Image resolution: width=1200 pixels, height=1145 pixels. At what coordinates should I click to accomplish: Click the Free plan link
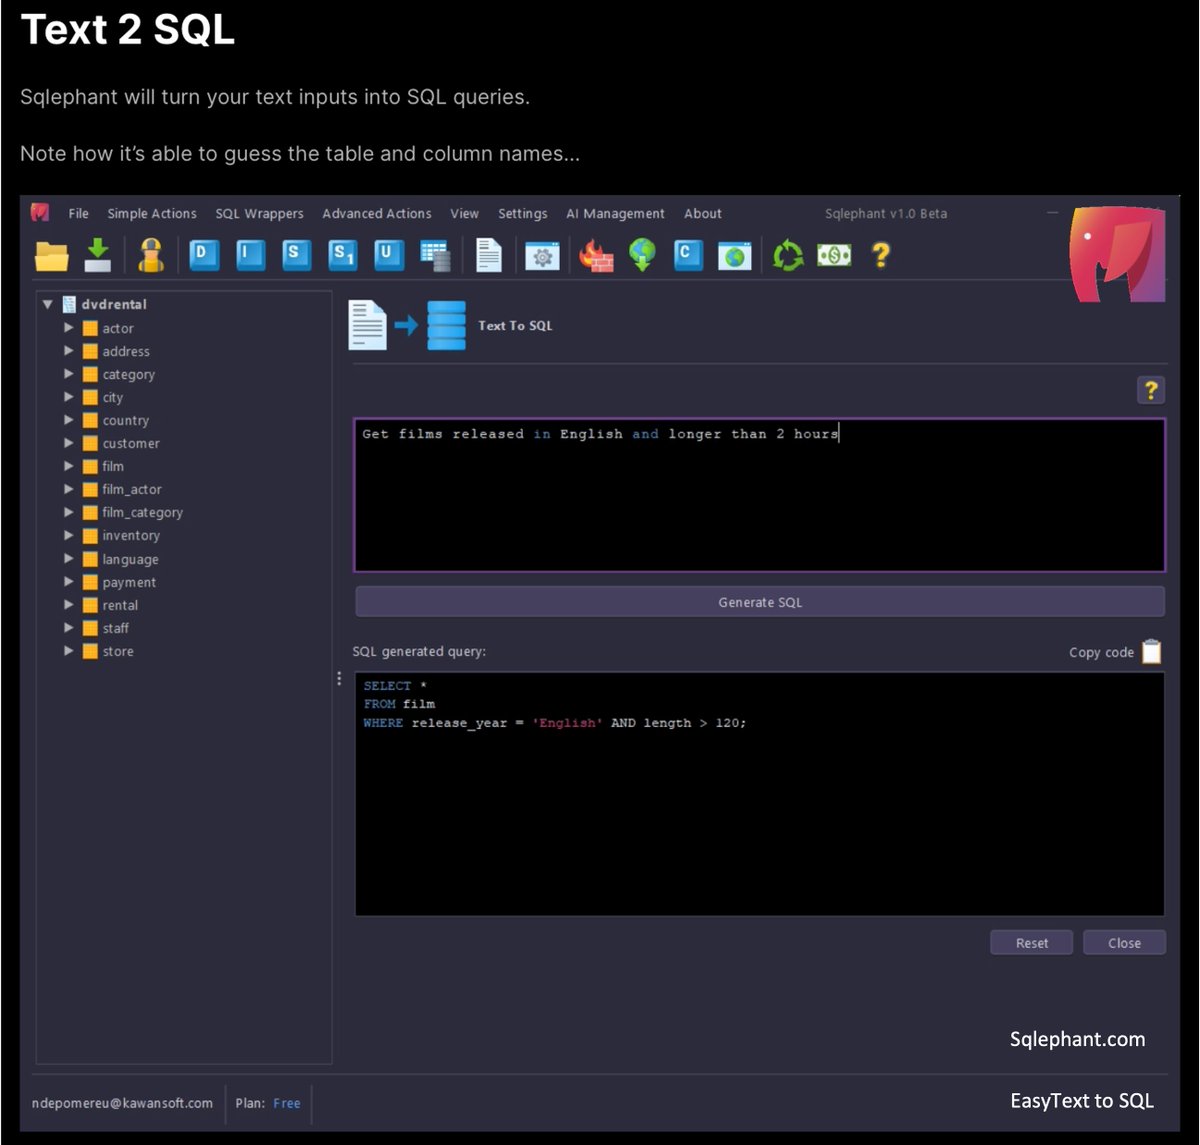point(286,1103)
